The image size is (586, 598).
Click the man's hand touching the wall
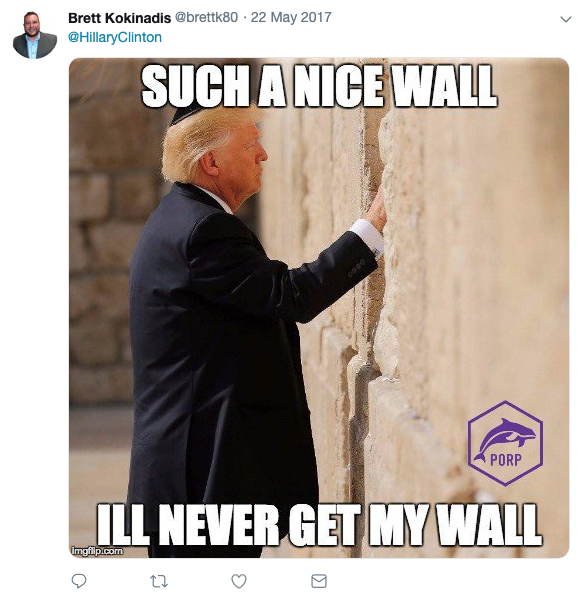(377, 210)
